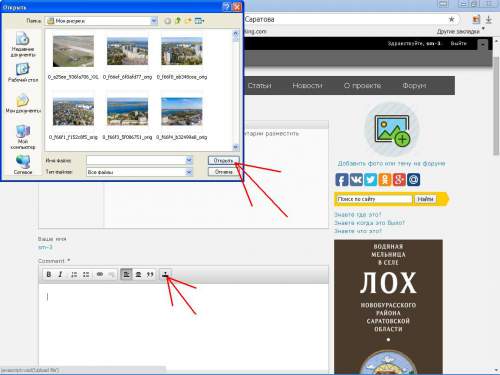Click the Открыть button in dialog
This screenshot has height=375, width=500.
point(224,161)
